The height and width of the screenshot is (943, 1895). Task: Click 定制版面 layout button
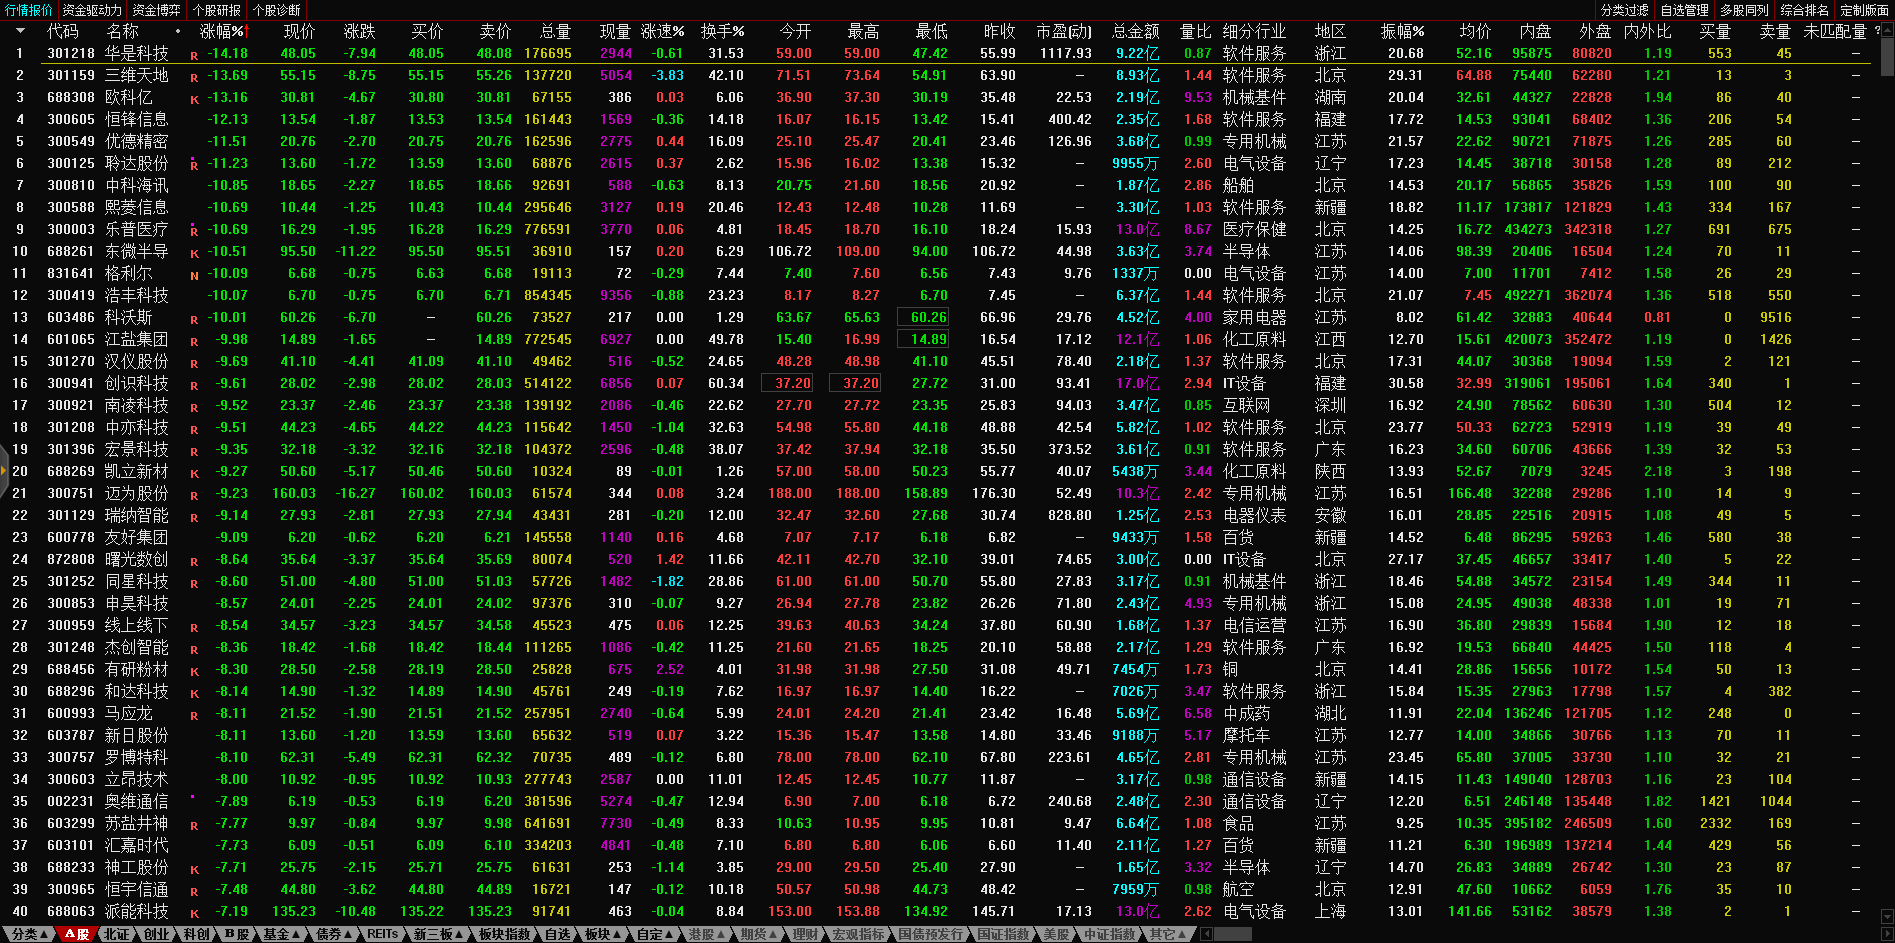click(x=1864, y=10)
